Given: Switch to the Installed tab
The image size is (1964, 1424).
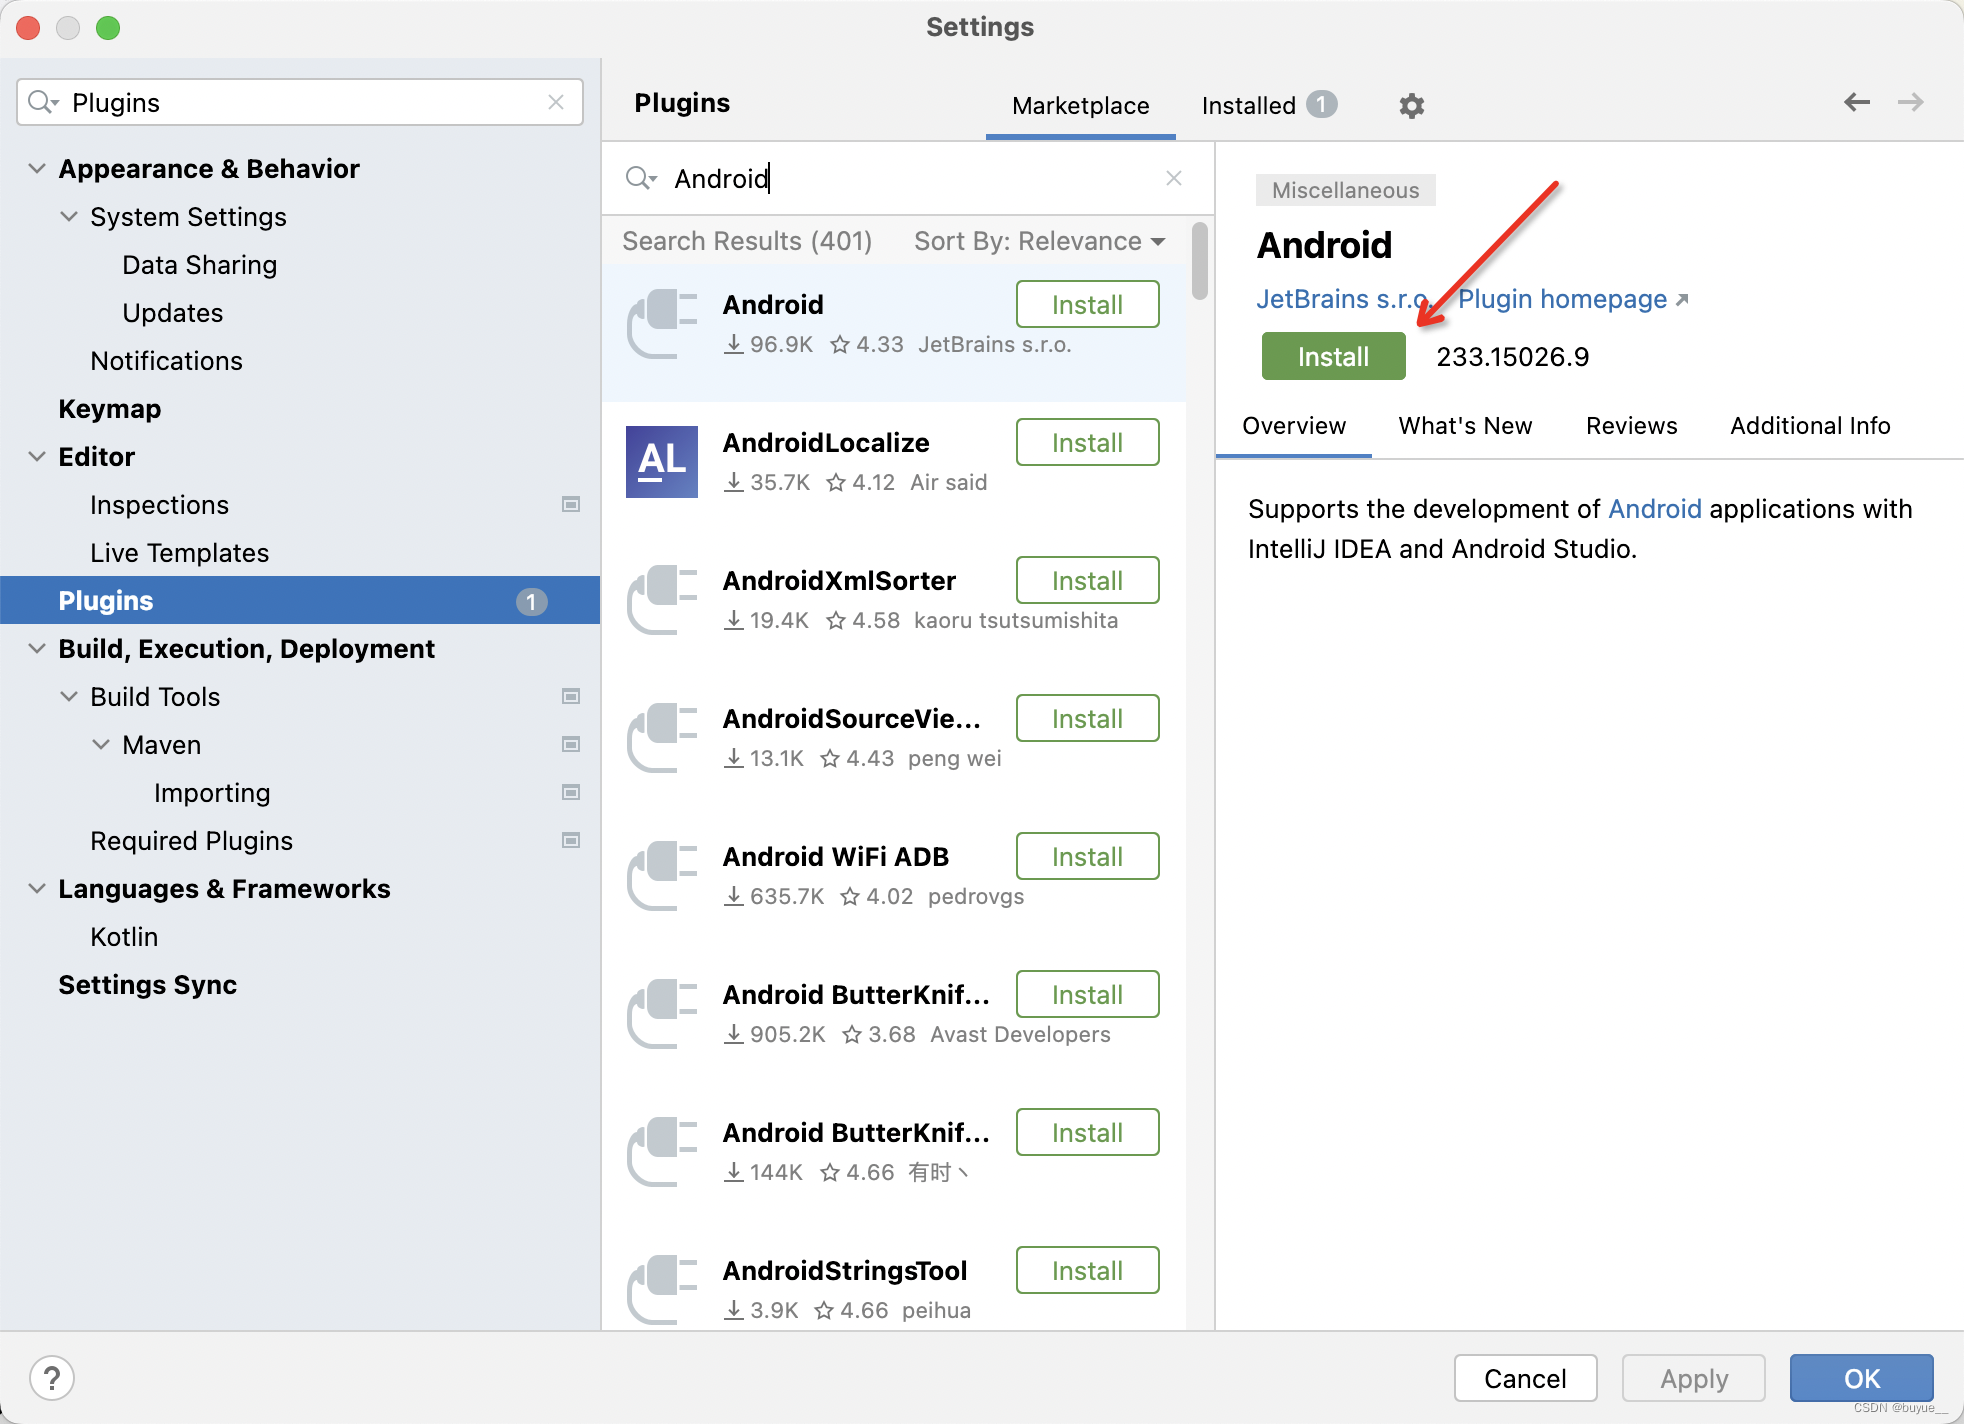Looking at the screenshot, I should point(1268,106).
